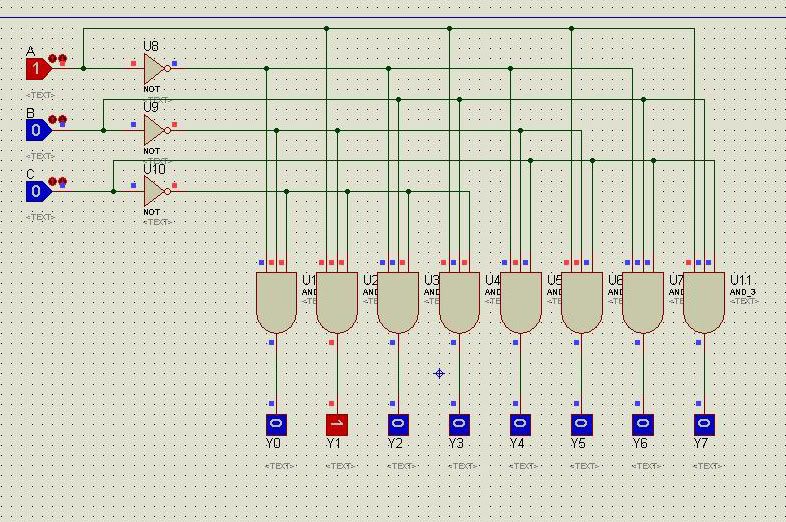Click the blue Y5 logic probe box
Screen dimensions: 786x522
click(x=581, y=425)
